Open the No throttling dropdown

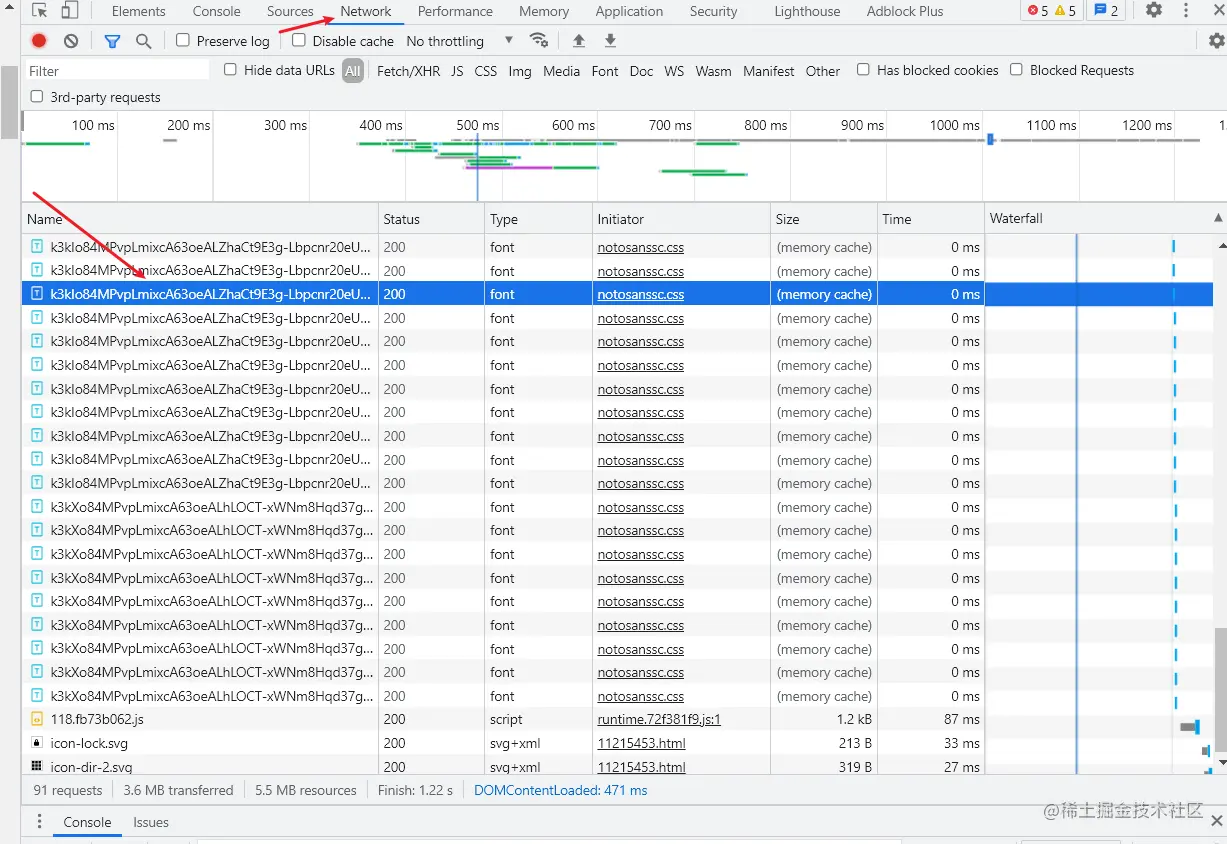(x=459, y=41)
